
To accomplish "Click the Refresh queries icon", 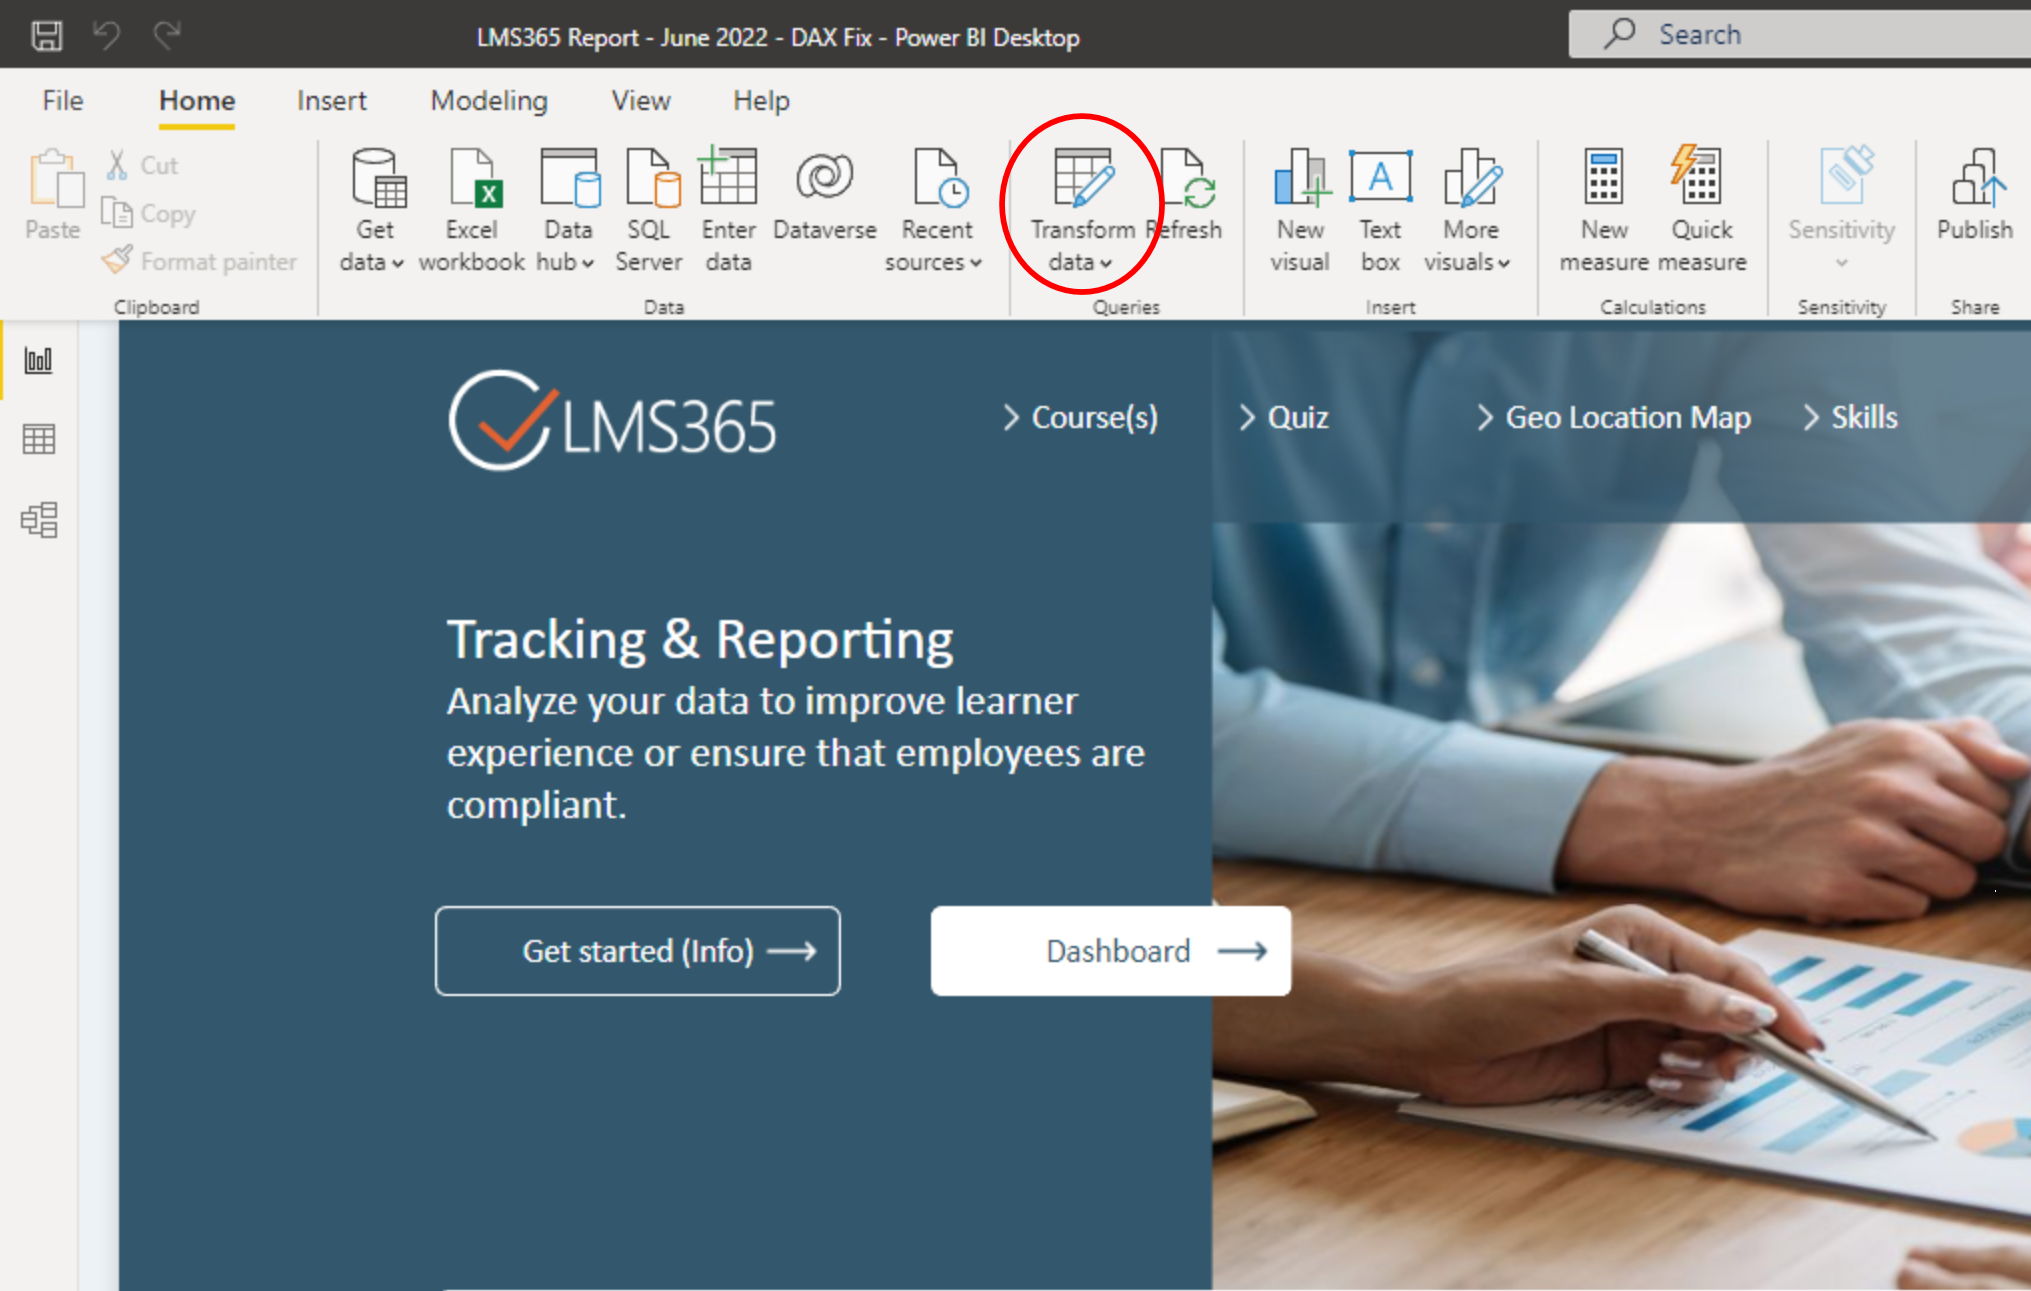I will (1189, 180).
